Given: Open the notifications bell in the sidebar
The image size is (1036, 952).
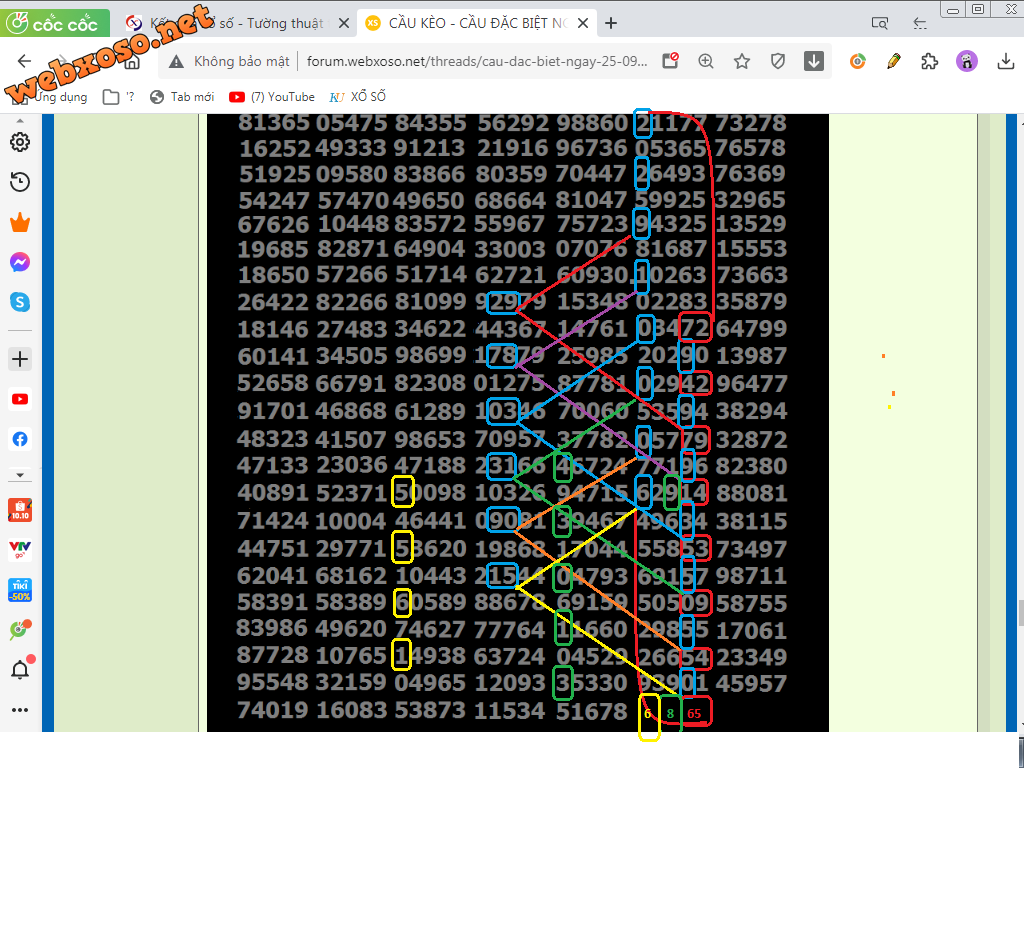Looking at the screenshot, I should pos(20,669).
